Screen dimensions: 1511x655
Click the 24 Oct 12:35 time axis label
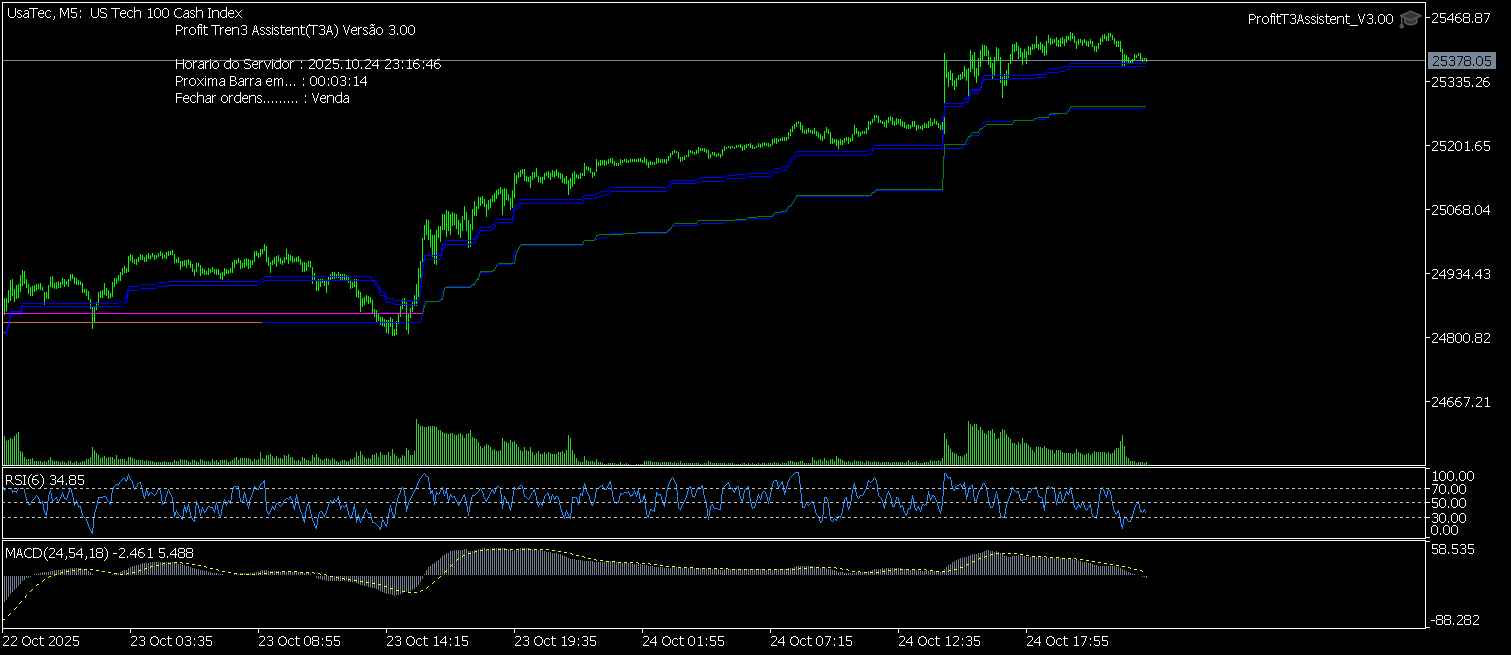point(940,640)
